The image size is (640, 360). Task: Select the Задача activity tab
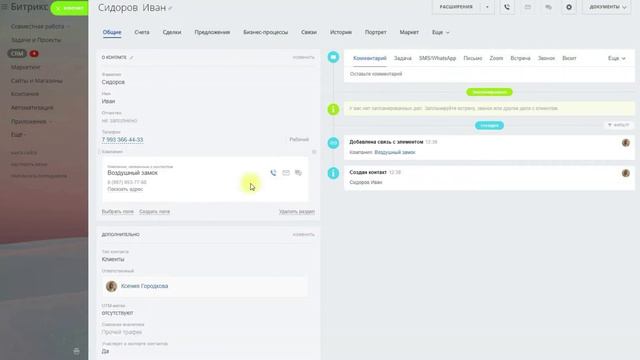point(402,58)
